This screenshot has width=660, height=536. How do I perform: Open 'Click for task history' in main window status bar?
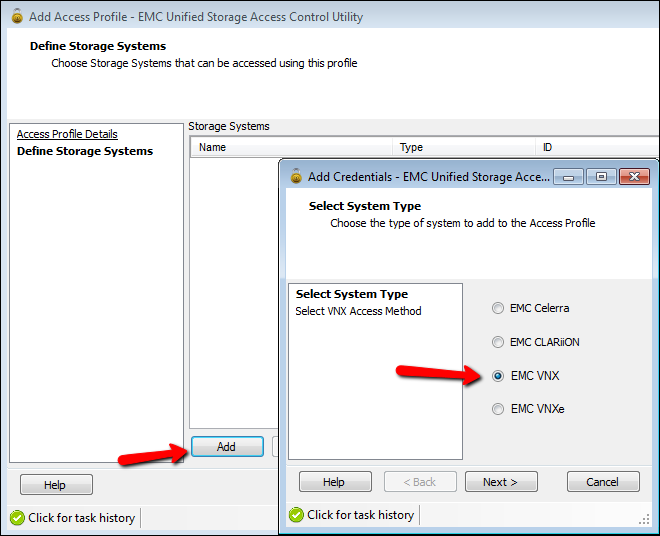pyautogui.click(x=82, y=518)
